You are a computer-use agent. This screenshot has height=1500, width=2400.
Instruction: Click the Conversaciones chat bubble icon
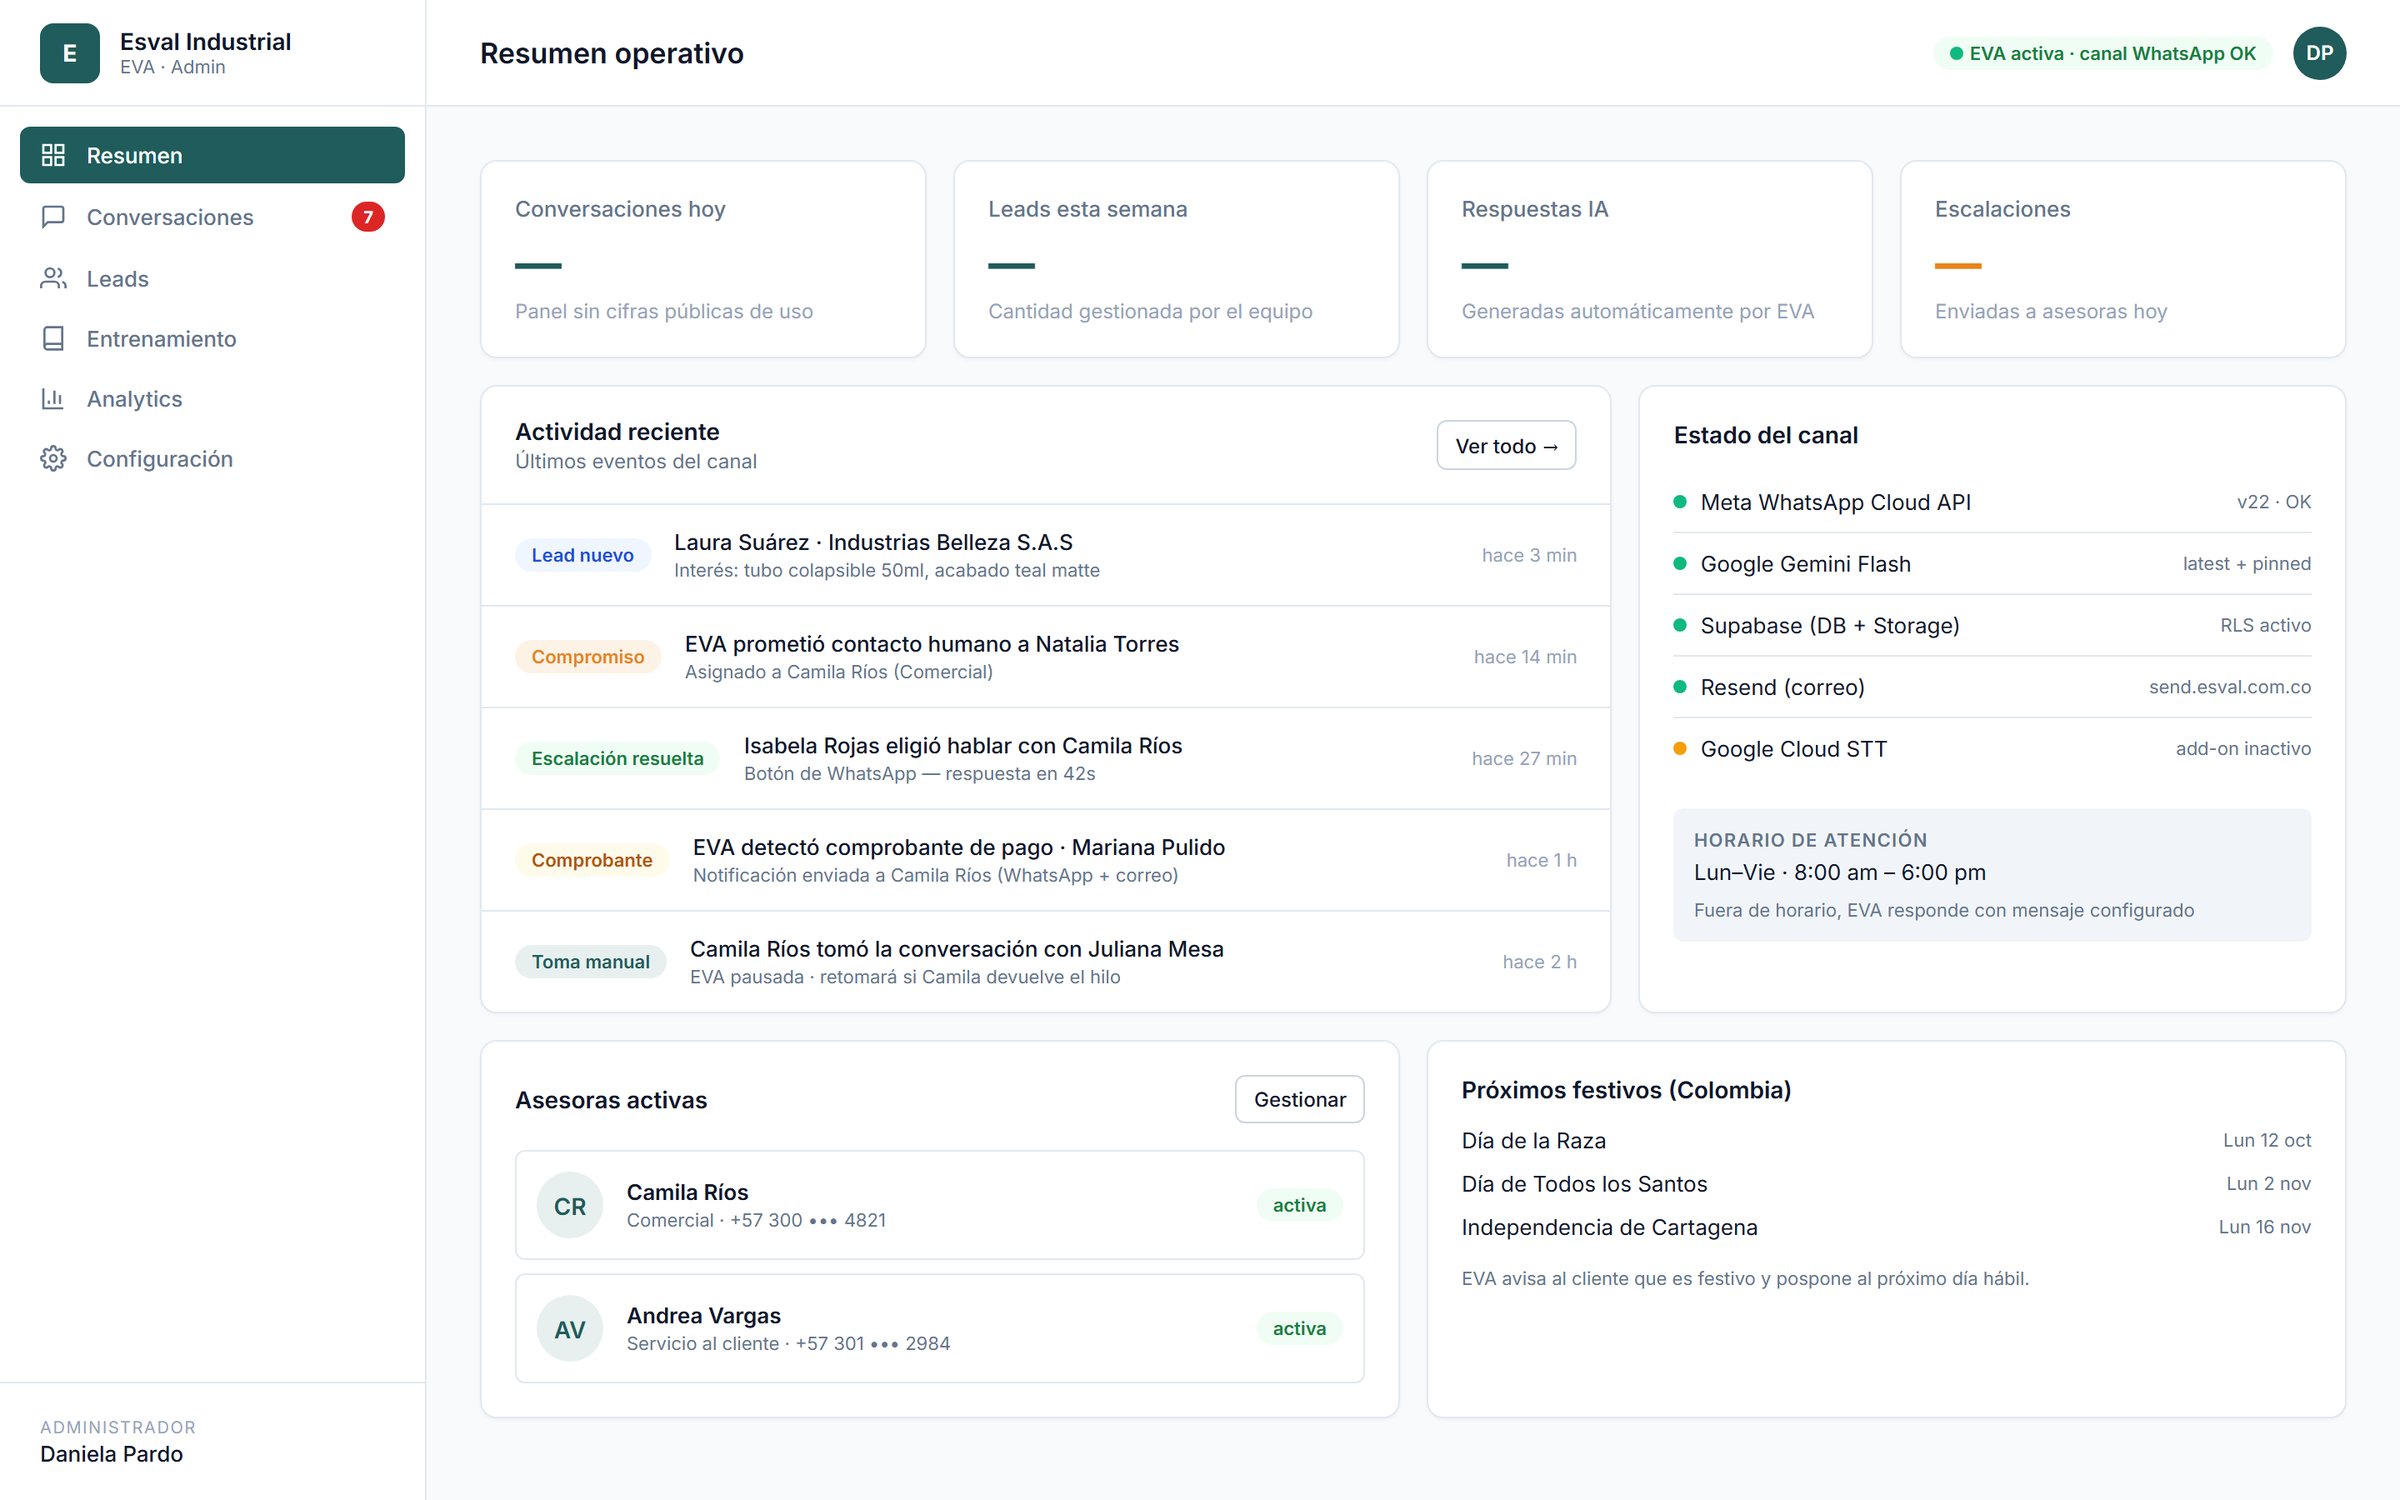pos(53,217)
